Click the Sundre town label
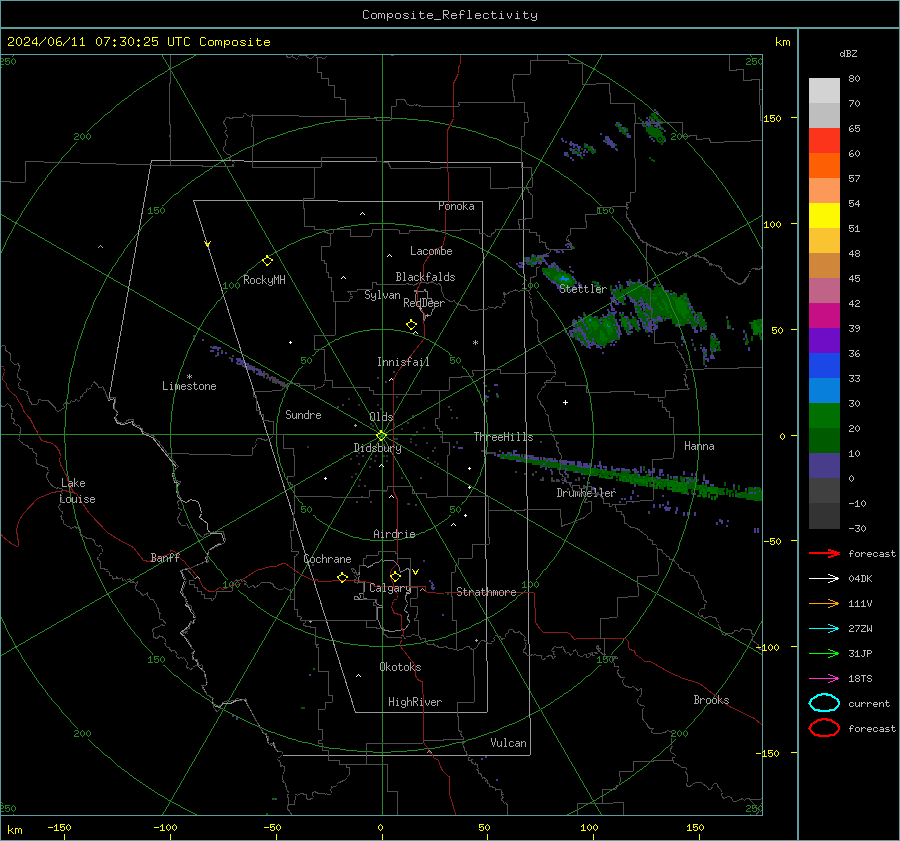 pos(303,415)
